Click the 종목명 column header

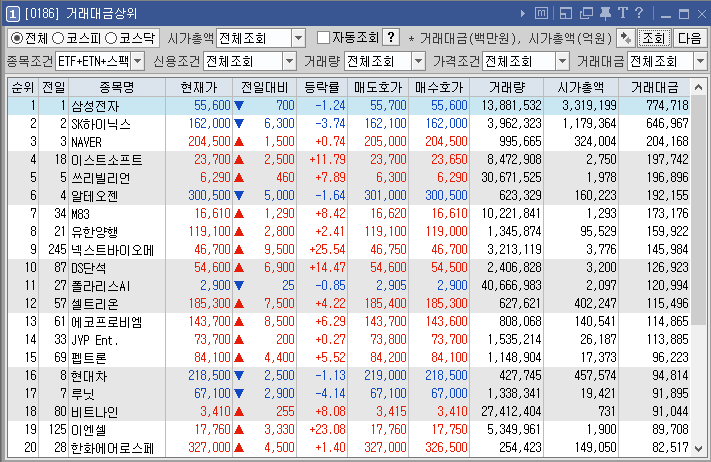coord(117,87)
